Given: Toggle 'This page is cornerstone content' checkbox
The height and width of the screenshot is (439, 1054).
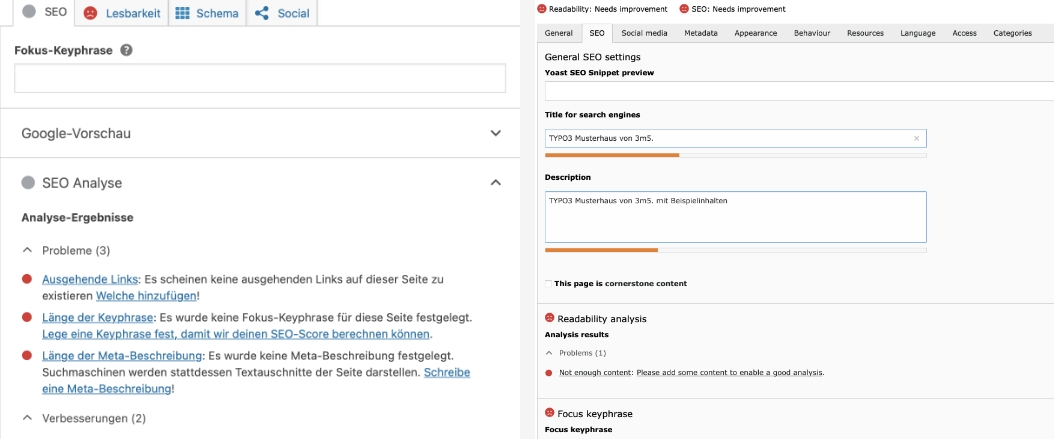Looking at the screenshot, I should (x=549, y=284).
